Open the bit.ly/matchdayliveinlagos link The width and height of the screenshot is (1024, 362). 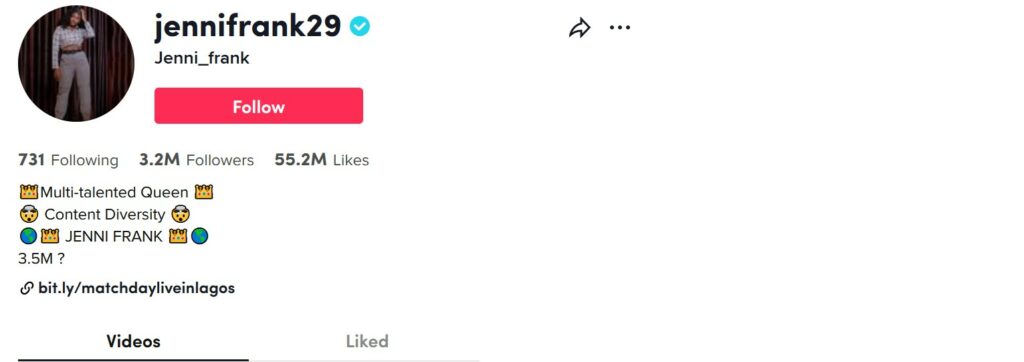coord(136,288)
